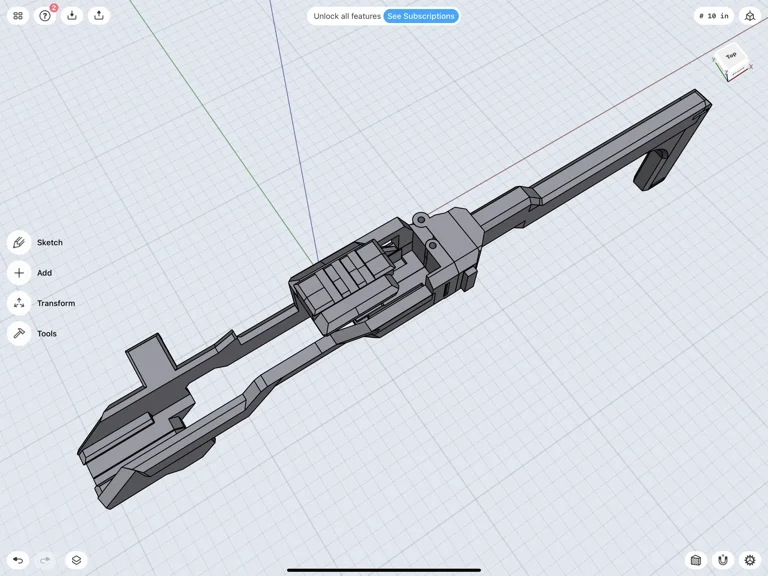This screenshot has height=576, width=768.
Task: Open help icon with red badge
Action: pos(45,16)
